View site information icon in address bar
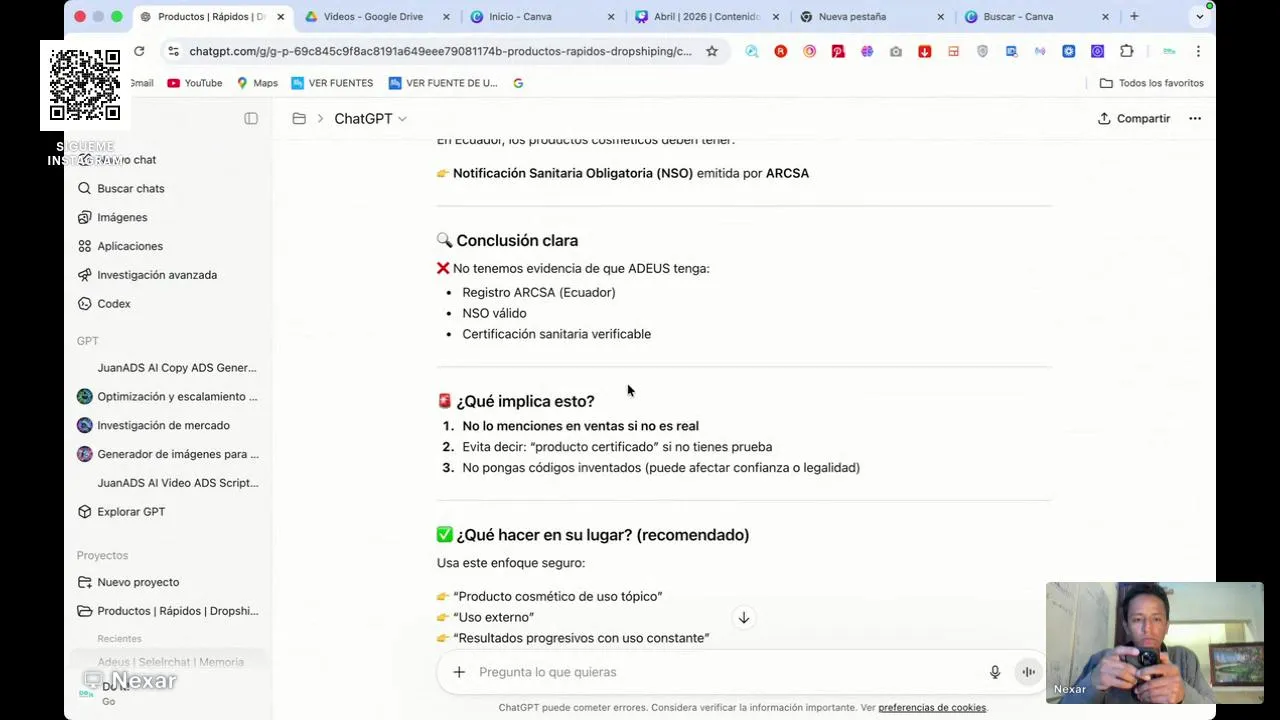1280x720 pixels. click(173, 51)
